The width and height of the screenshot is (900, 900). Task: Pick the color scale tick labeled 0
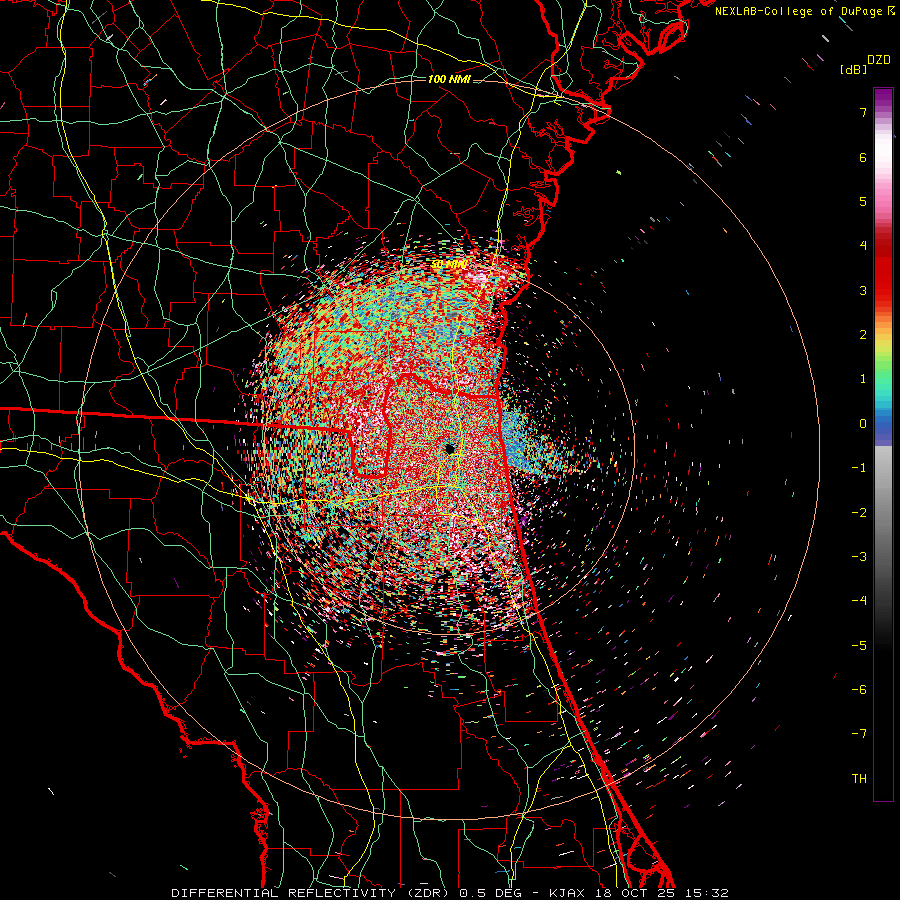tap(863, 424)
